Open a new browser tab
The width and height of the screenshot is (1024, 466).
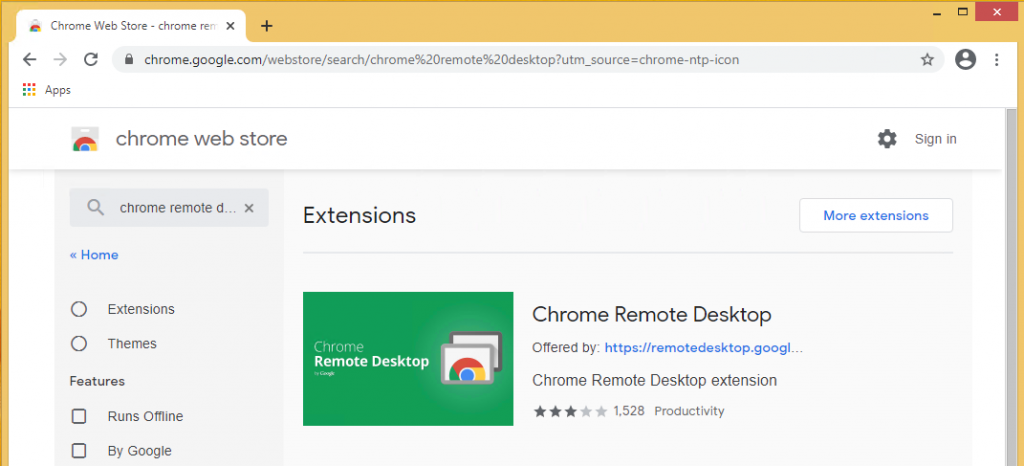pyautogui.click(x=266, y=26)
